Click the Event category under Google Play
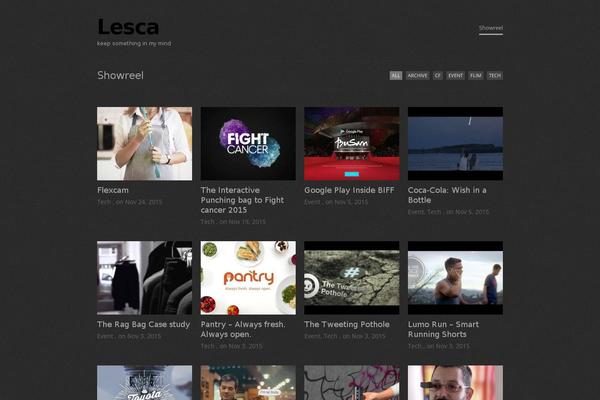600x400 pixels. pyautogui.click(x=312, y=202)
